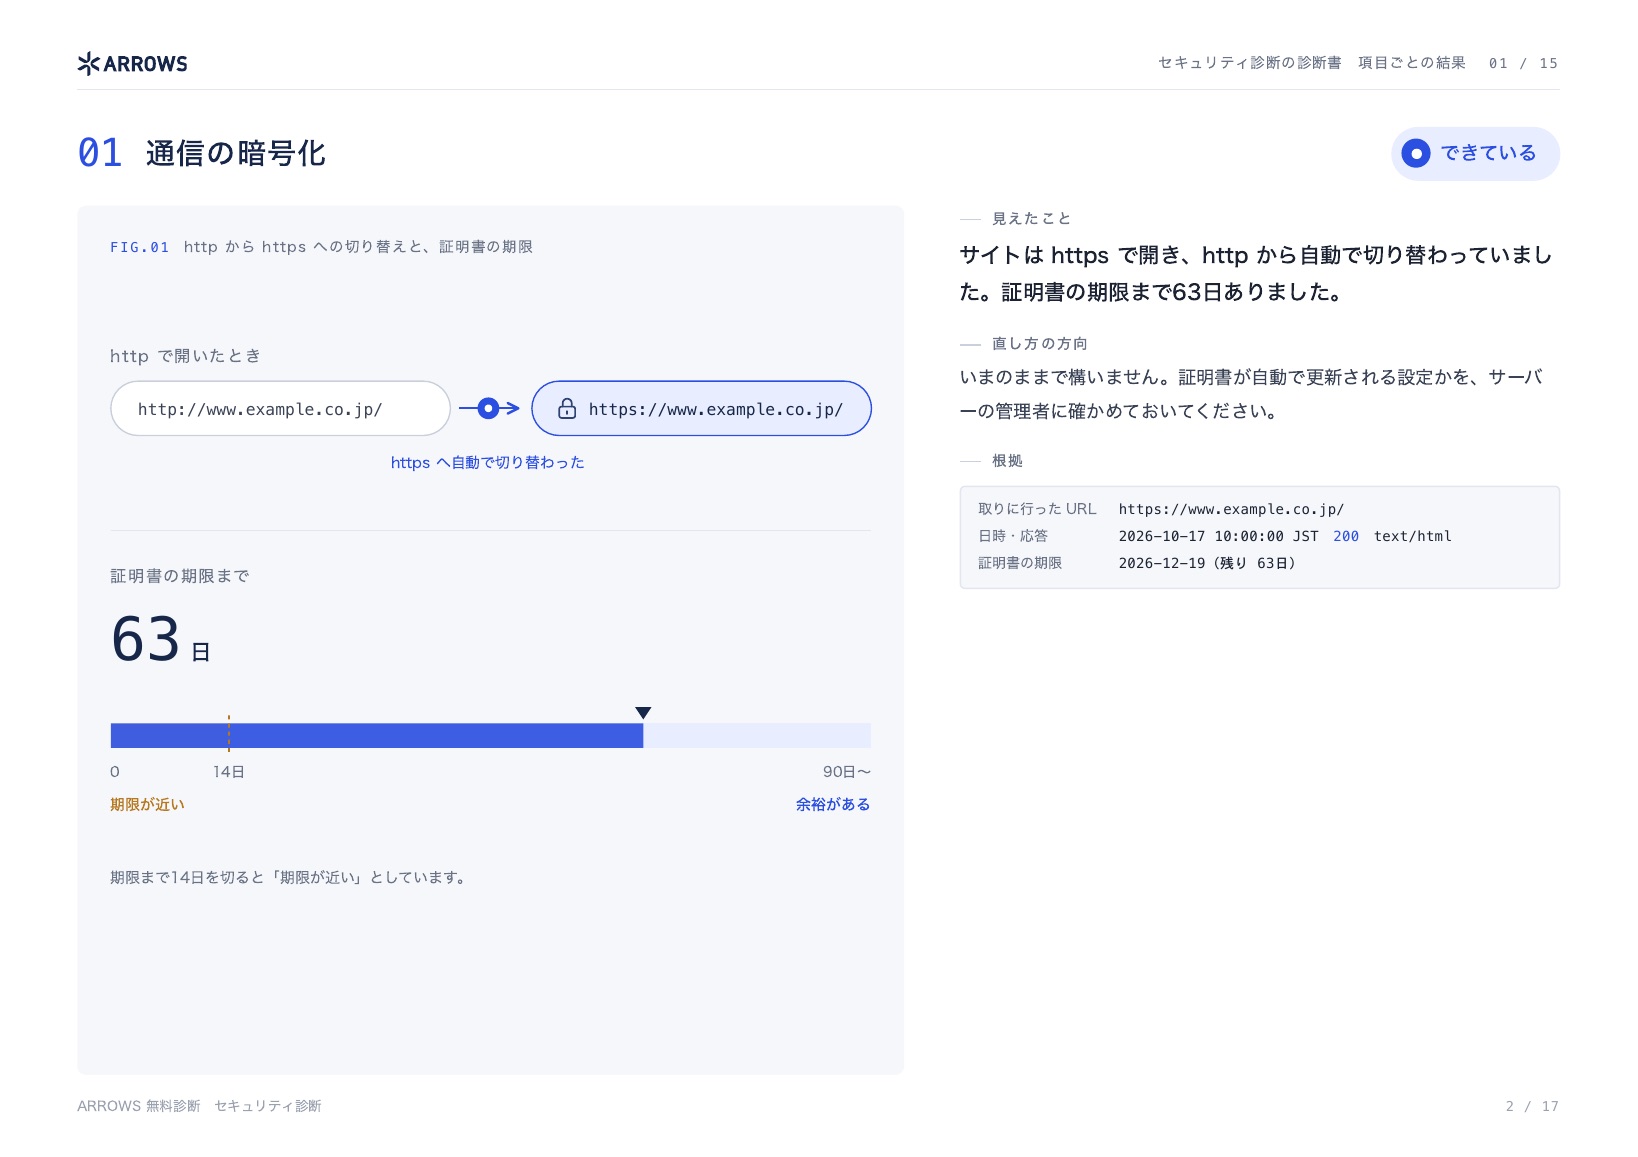Click the black triangle marker above bar
This screenshot has height=1157, width=1638.
[x=643, y=713]
